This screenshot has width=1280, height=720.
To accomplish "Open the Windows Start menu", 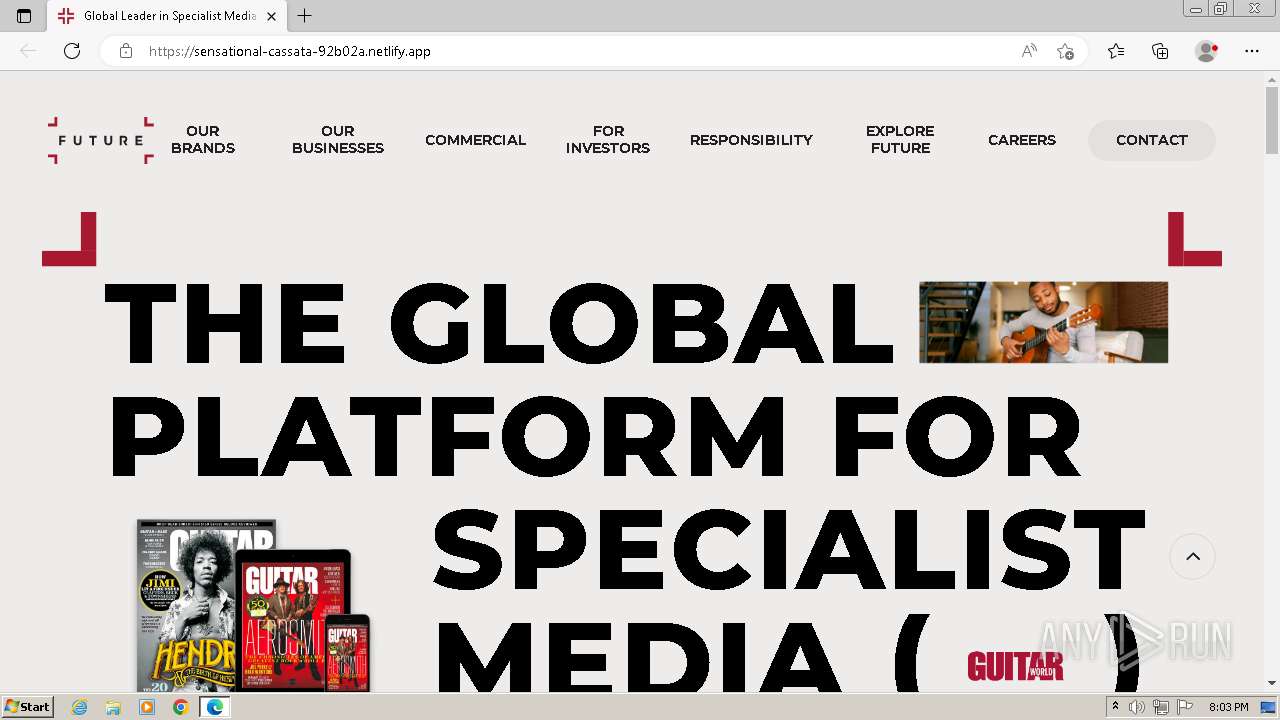I will pos(28,707).
